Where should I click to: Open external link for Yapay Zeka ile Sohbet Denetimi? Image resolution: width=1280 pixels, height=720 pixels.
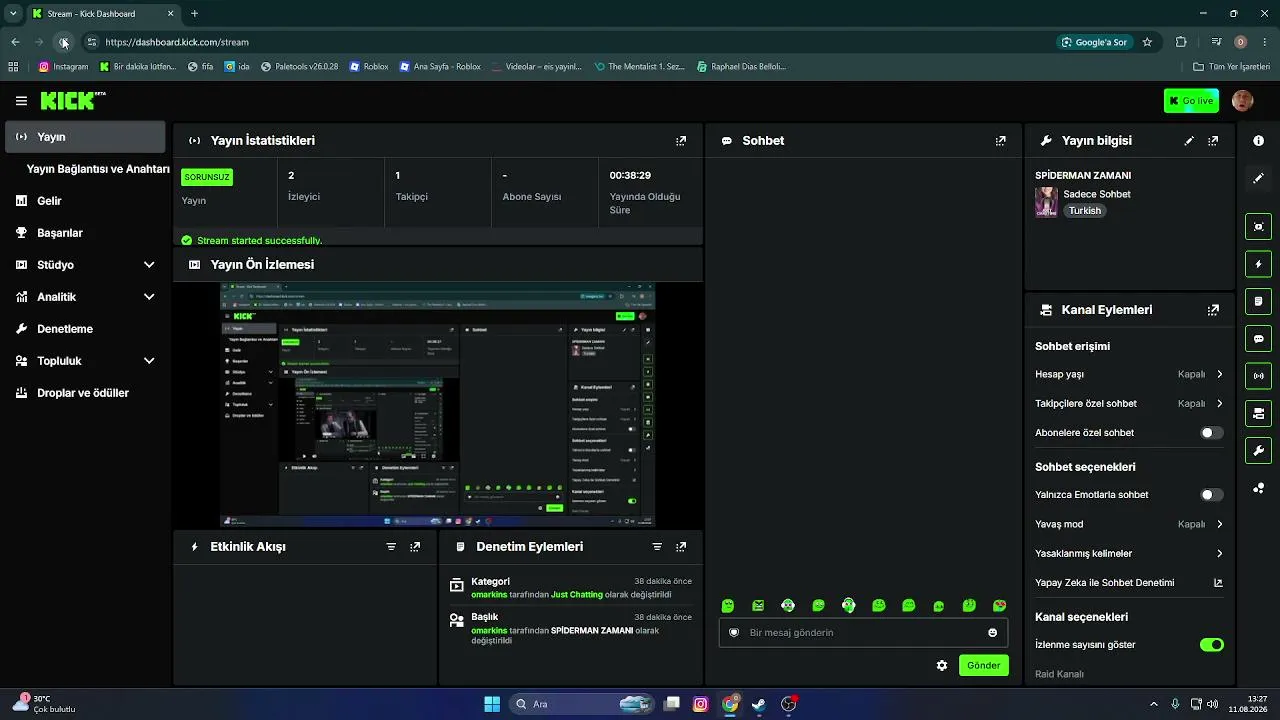(x=1218, y=583)
